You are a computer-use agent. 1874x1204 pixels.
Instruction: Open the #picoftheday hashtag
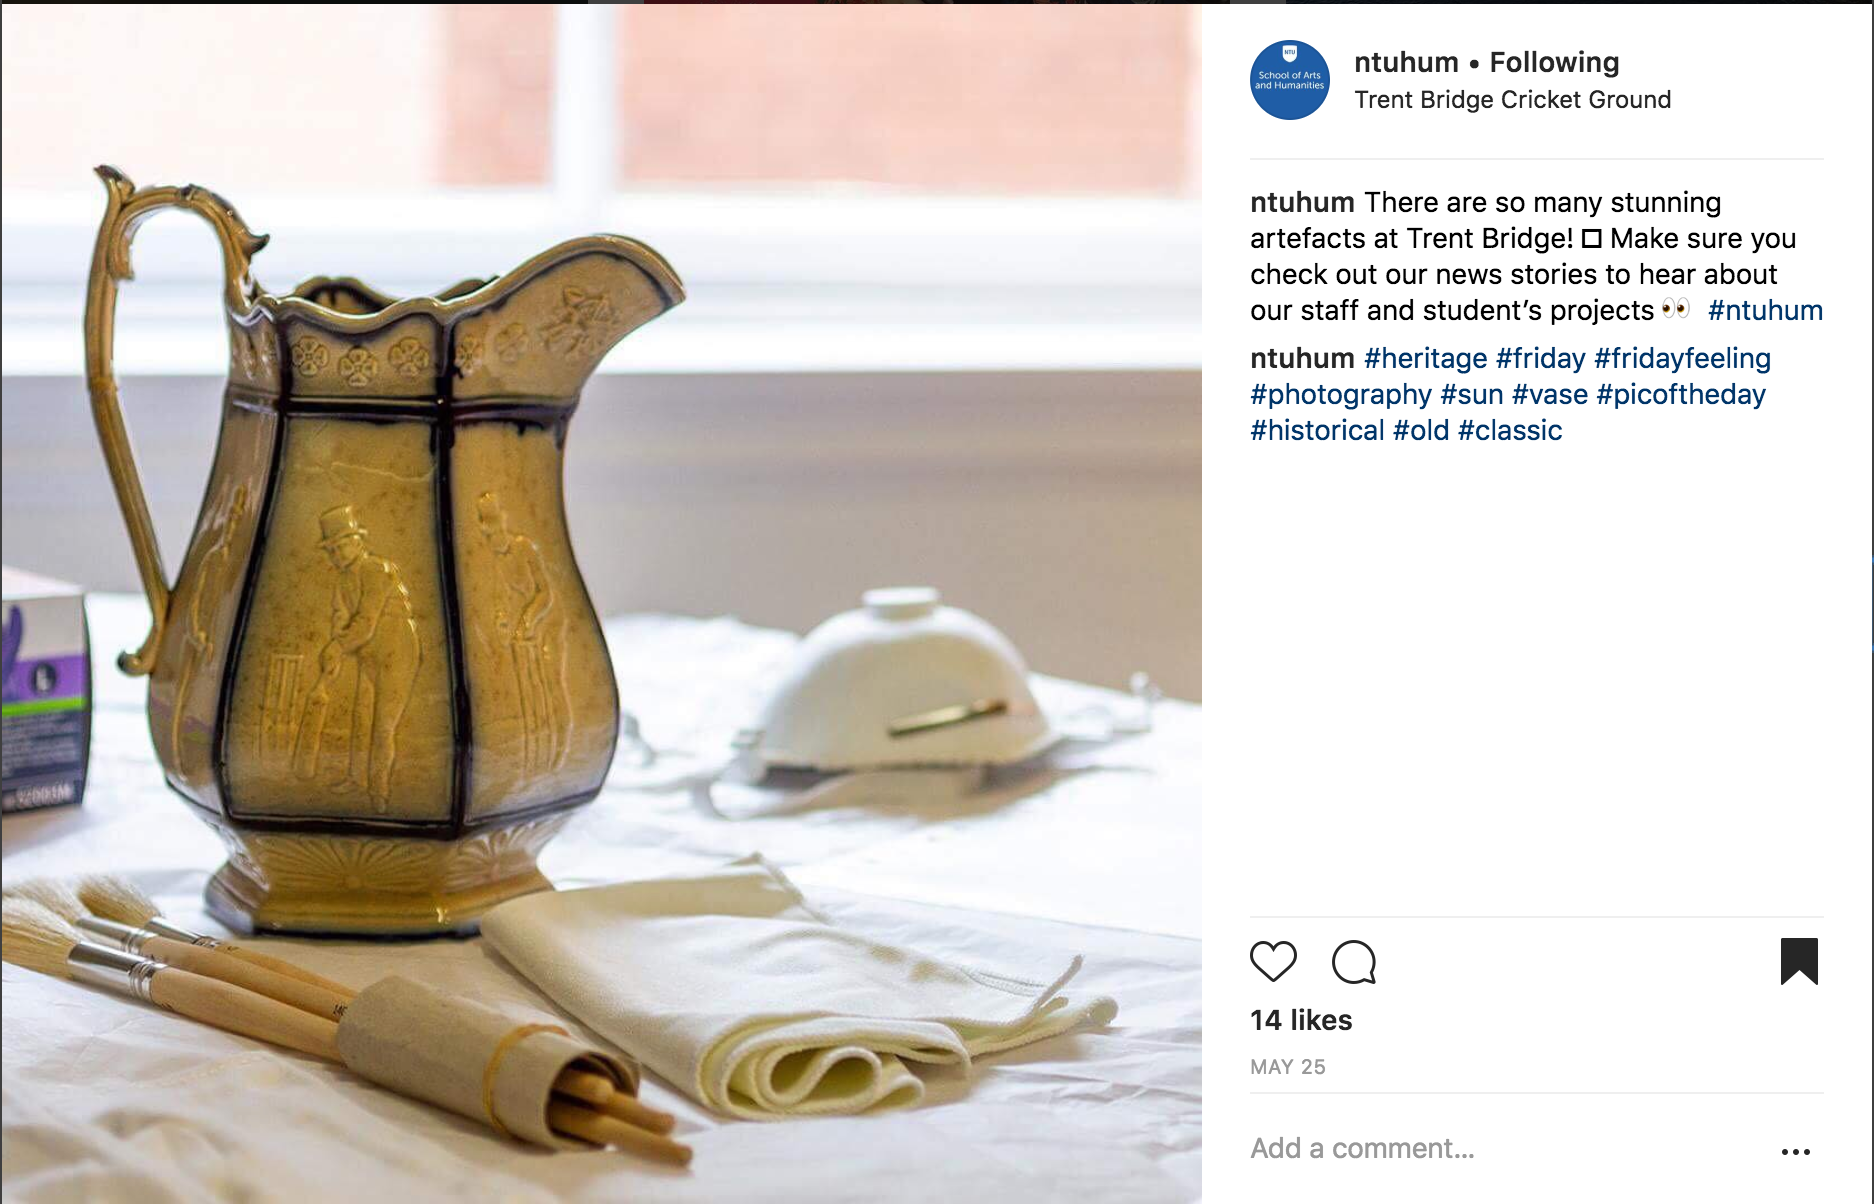pos(1681,394)
